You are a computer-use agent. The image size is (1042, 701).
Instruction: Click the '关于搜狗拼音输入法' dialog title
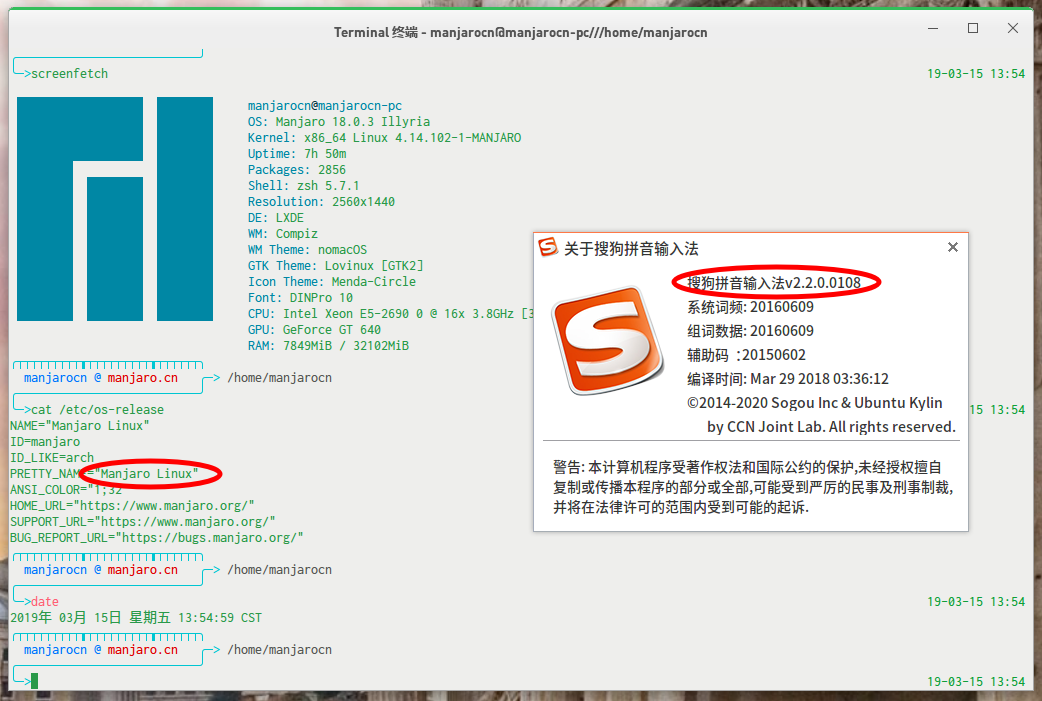(631, 249)
